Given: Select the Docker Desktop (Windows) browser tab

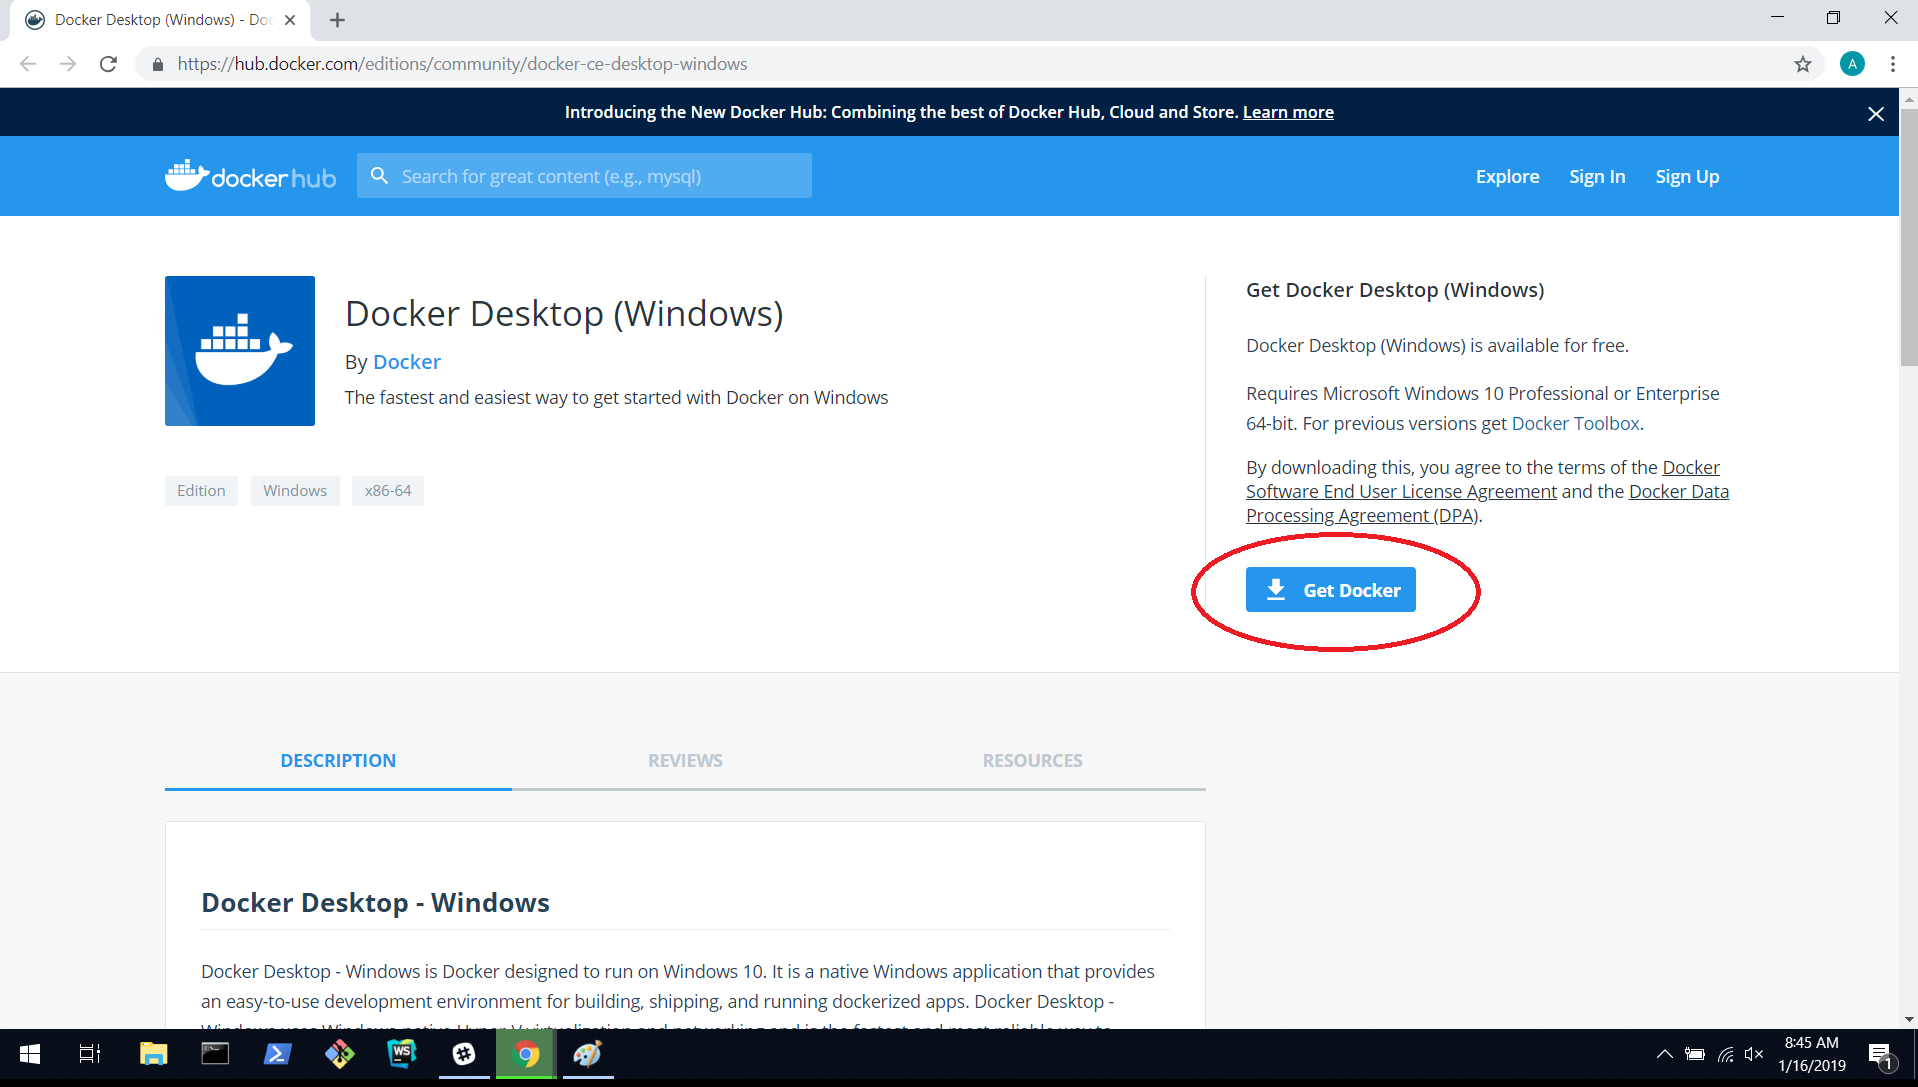Looking at the screenshot, I should coord(160,20).
